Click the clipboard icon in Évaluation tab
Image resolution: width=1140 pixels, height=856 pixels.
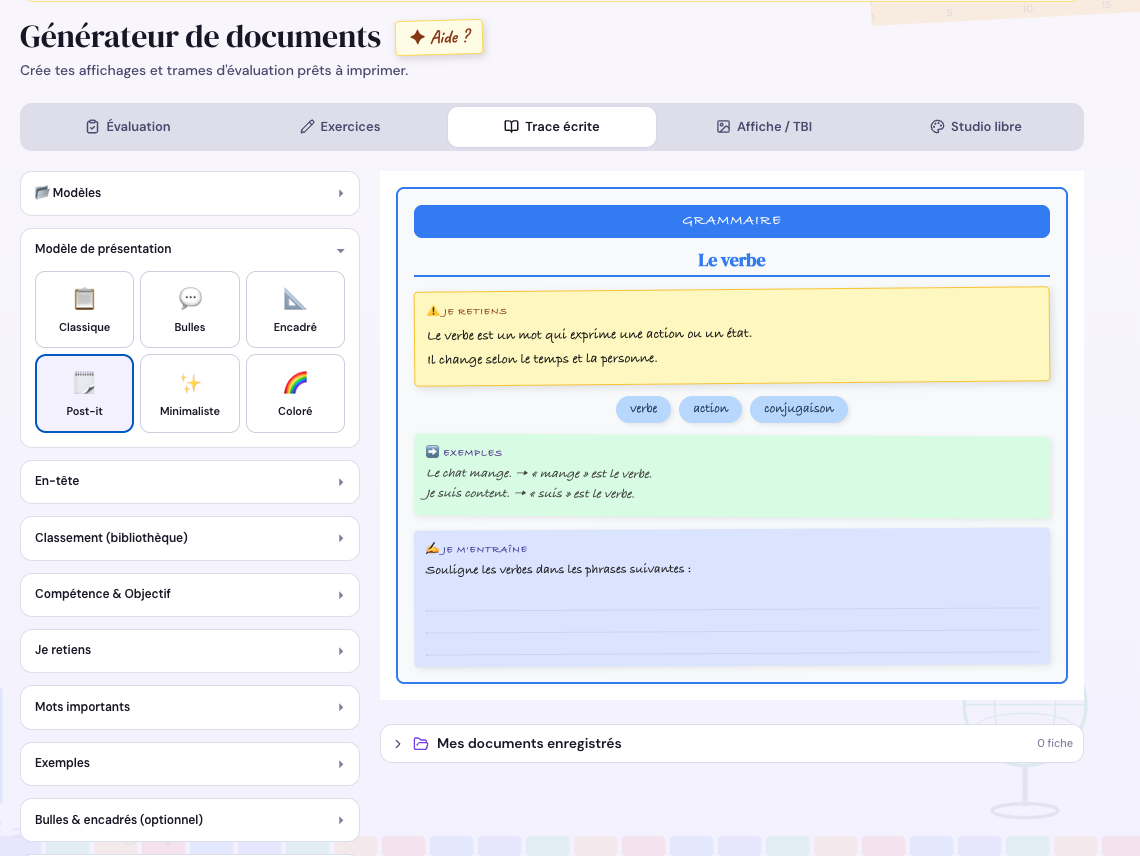(92, 127)
